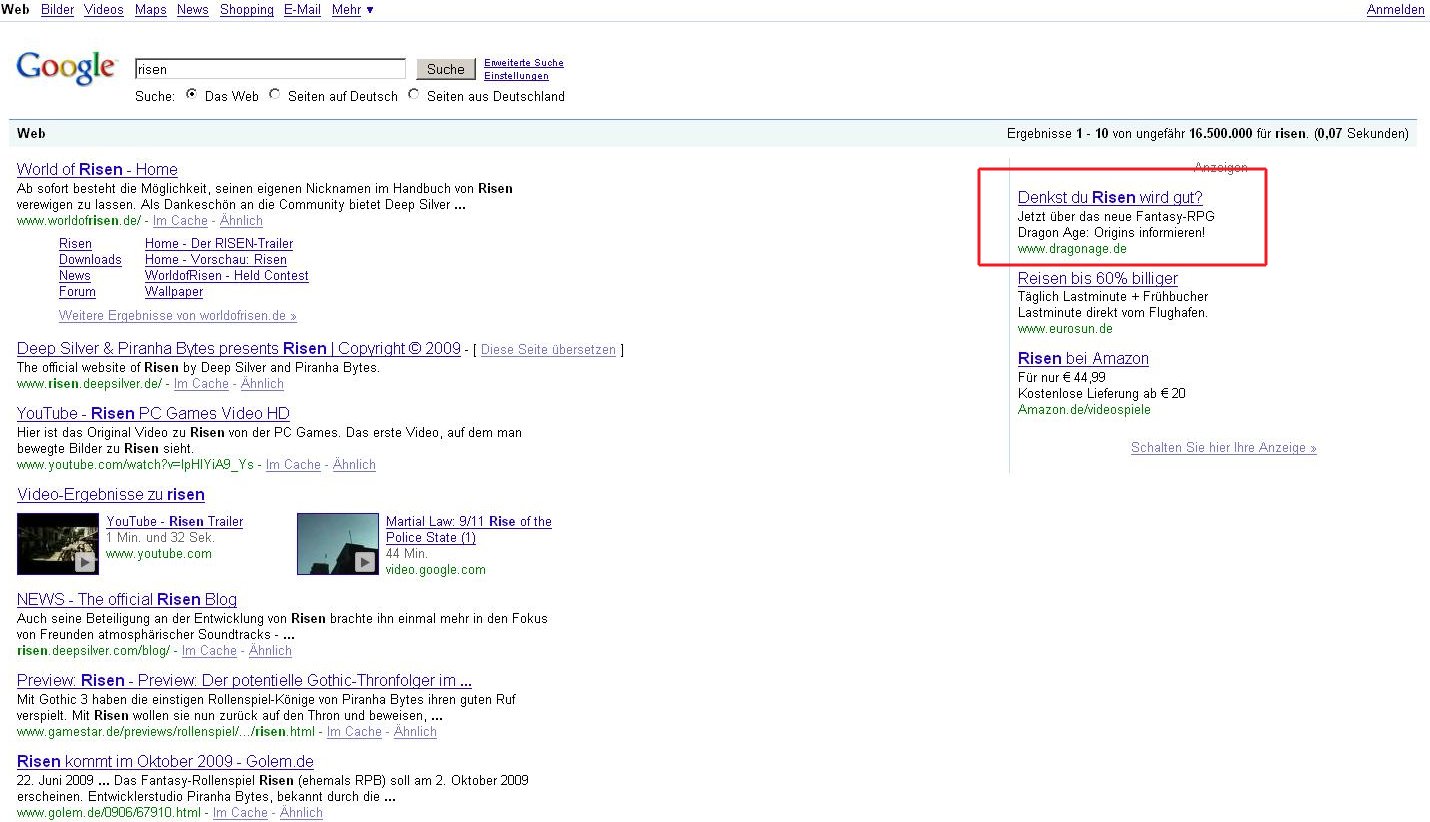Click the Amazon.de/videospiele ad URL text
1430x822 pixels.
(1084, 410)
